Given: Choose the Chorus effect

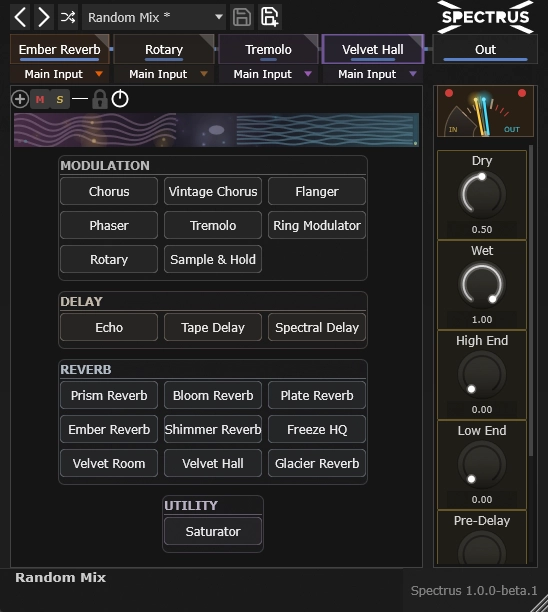Looking at the screenshot, I should (x=109, y=191).
